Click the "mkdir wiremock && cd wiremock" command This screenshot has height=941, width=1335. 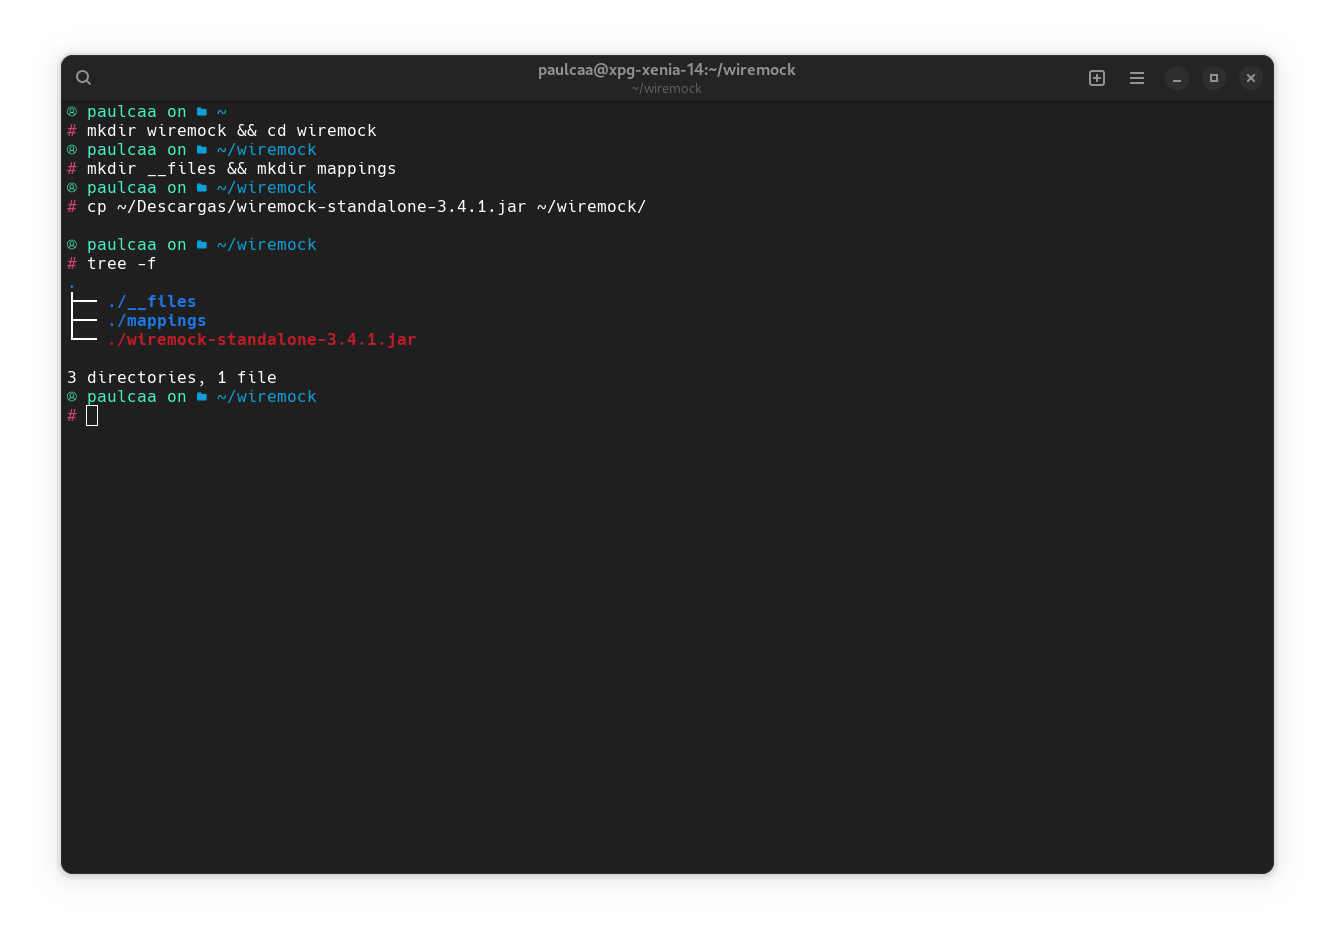[231, 131]
